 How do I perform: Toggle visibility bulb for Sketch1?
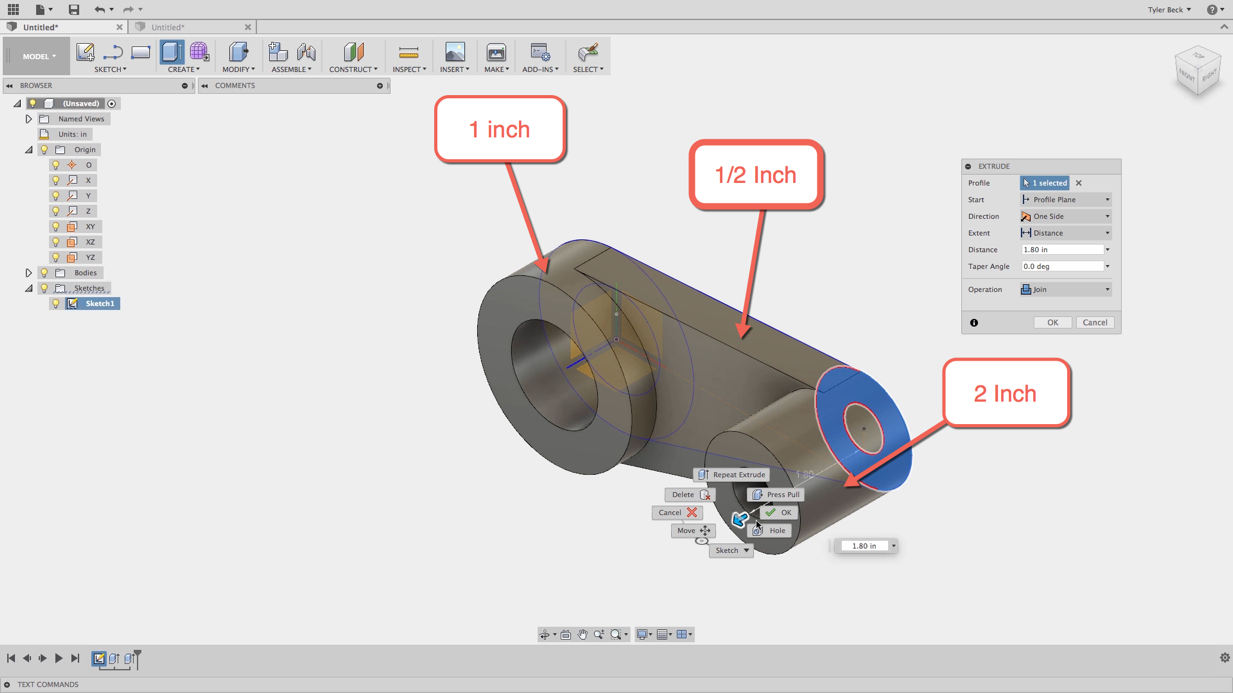point(56,303)
